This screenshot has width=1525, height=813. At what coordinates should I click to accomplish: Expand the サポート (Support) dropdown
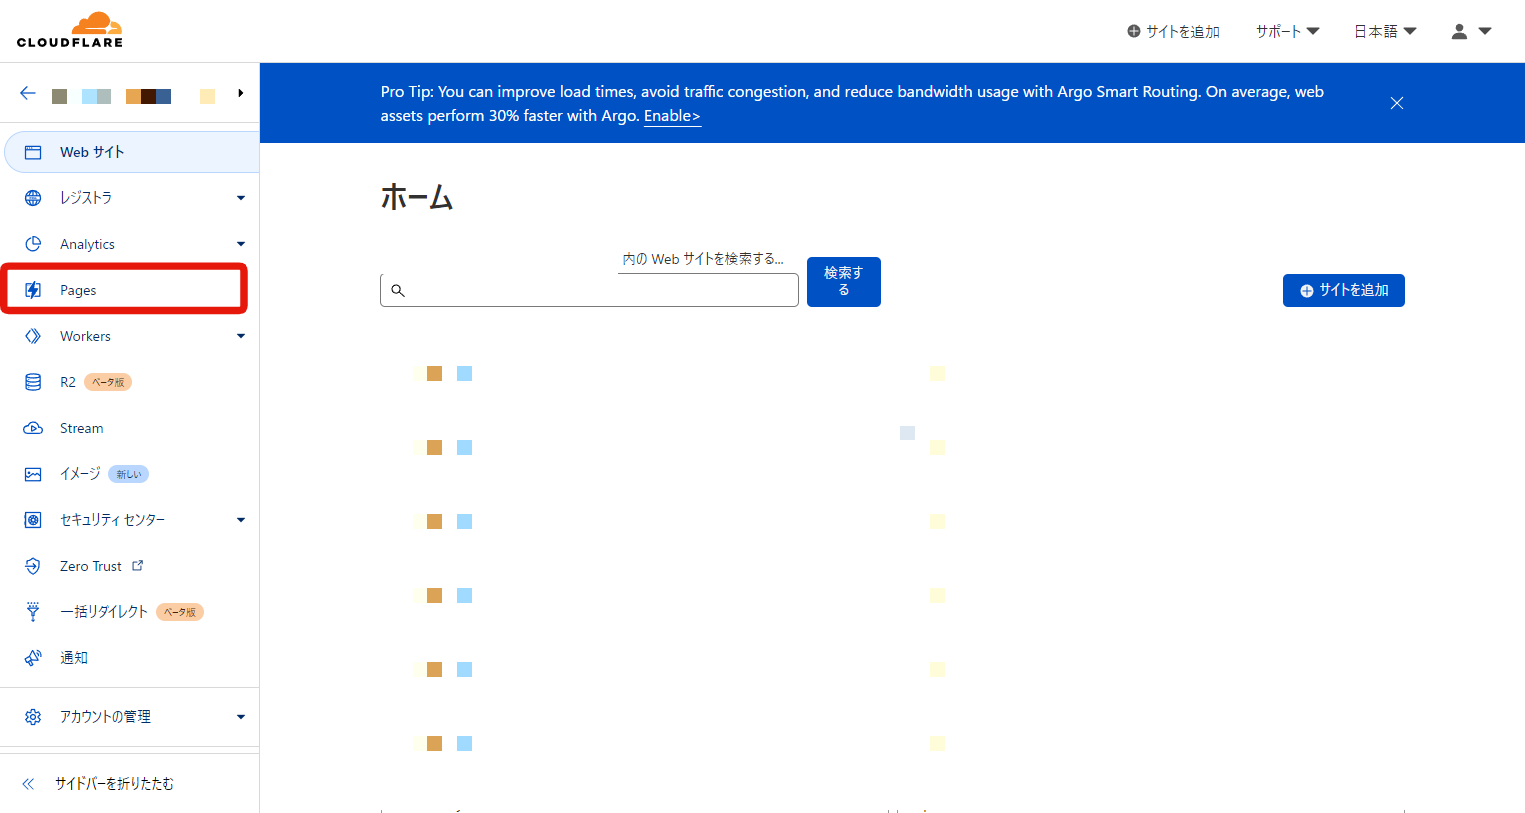(x=1287, y=31)
